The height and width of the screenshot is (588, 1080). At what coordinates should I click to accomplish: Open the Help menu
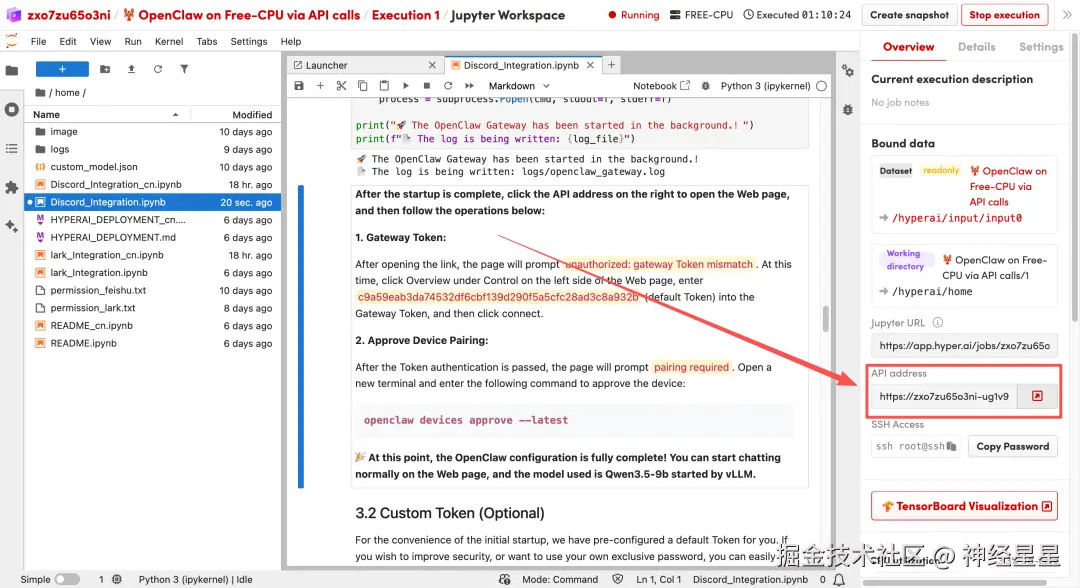click(x=291, y=41)
